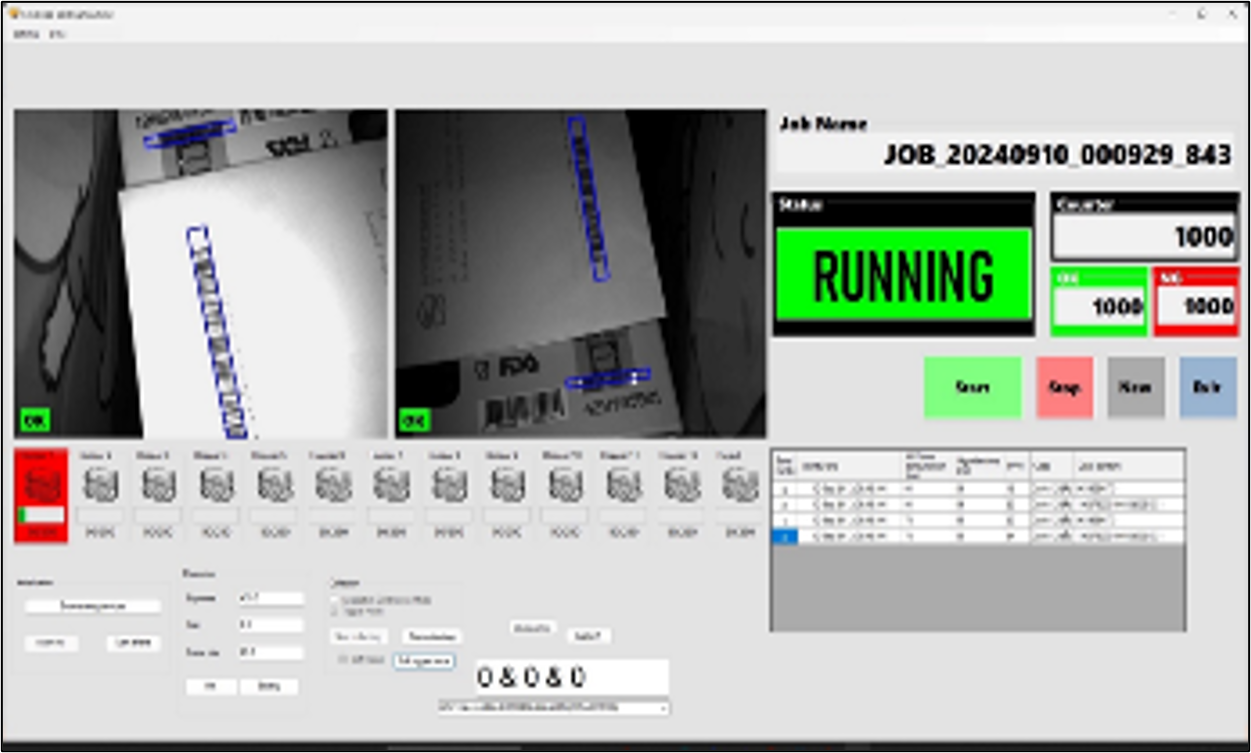This screenshot has width=1251, height=753.
Task: Select the tenth database icon in the row
Action: coord(565,485)
